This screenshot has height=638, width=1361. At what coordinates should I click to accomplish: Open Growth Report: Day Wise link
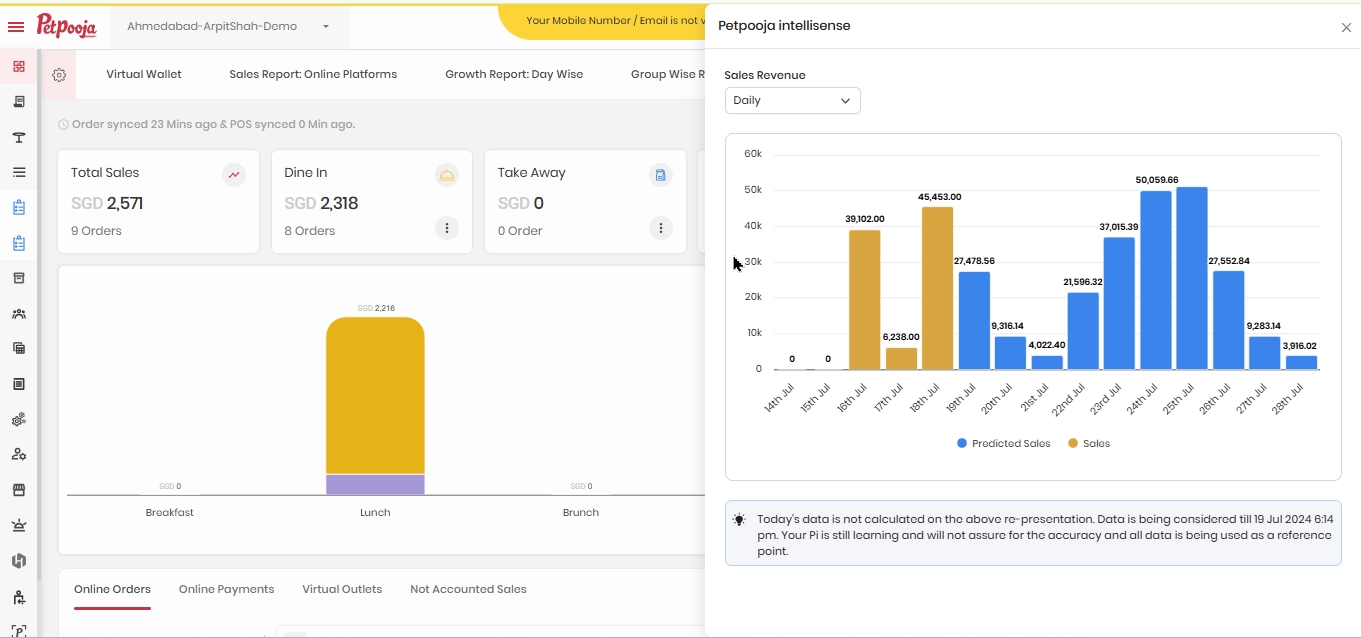514,74
